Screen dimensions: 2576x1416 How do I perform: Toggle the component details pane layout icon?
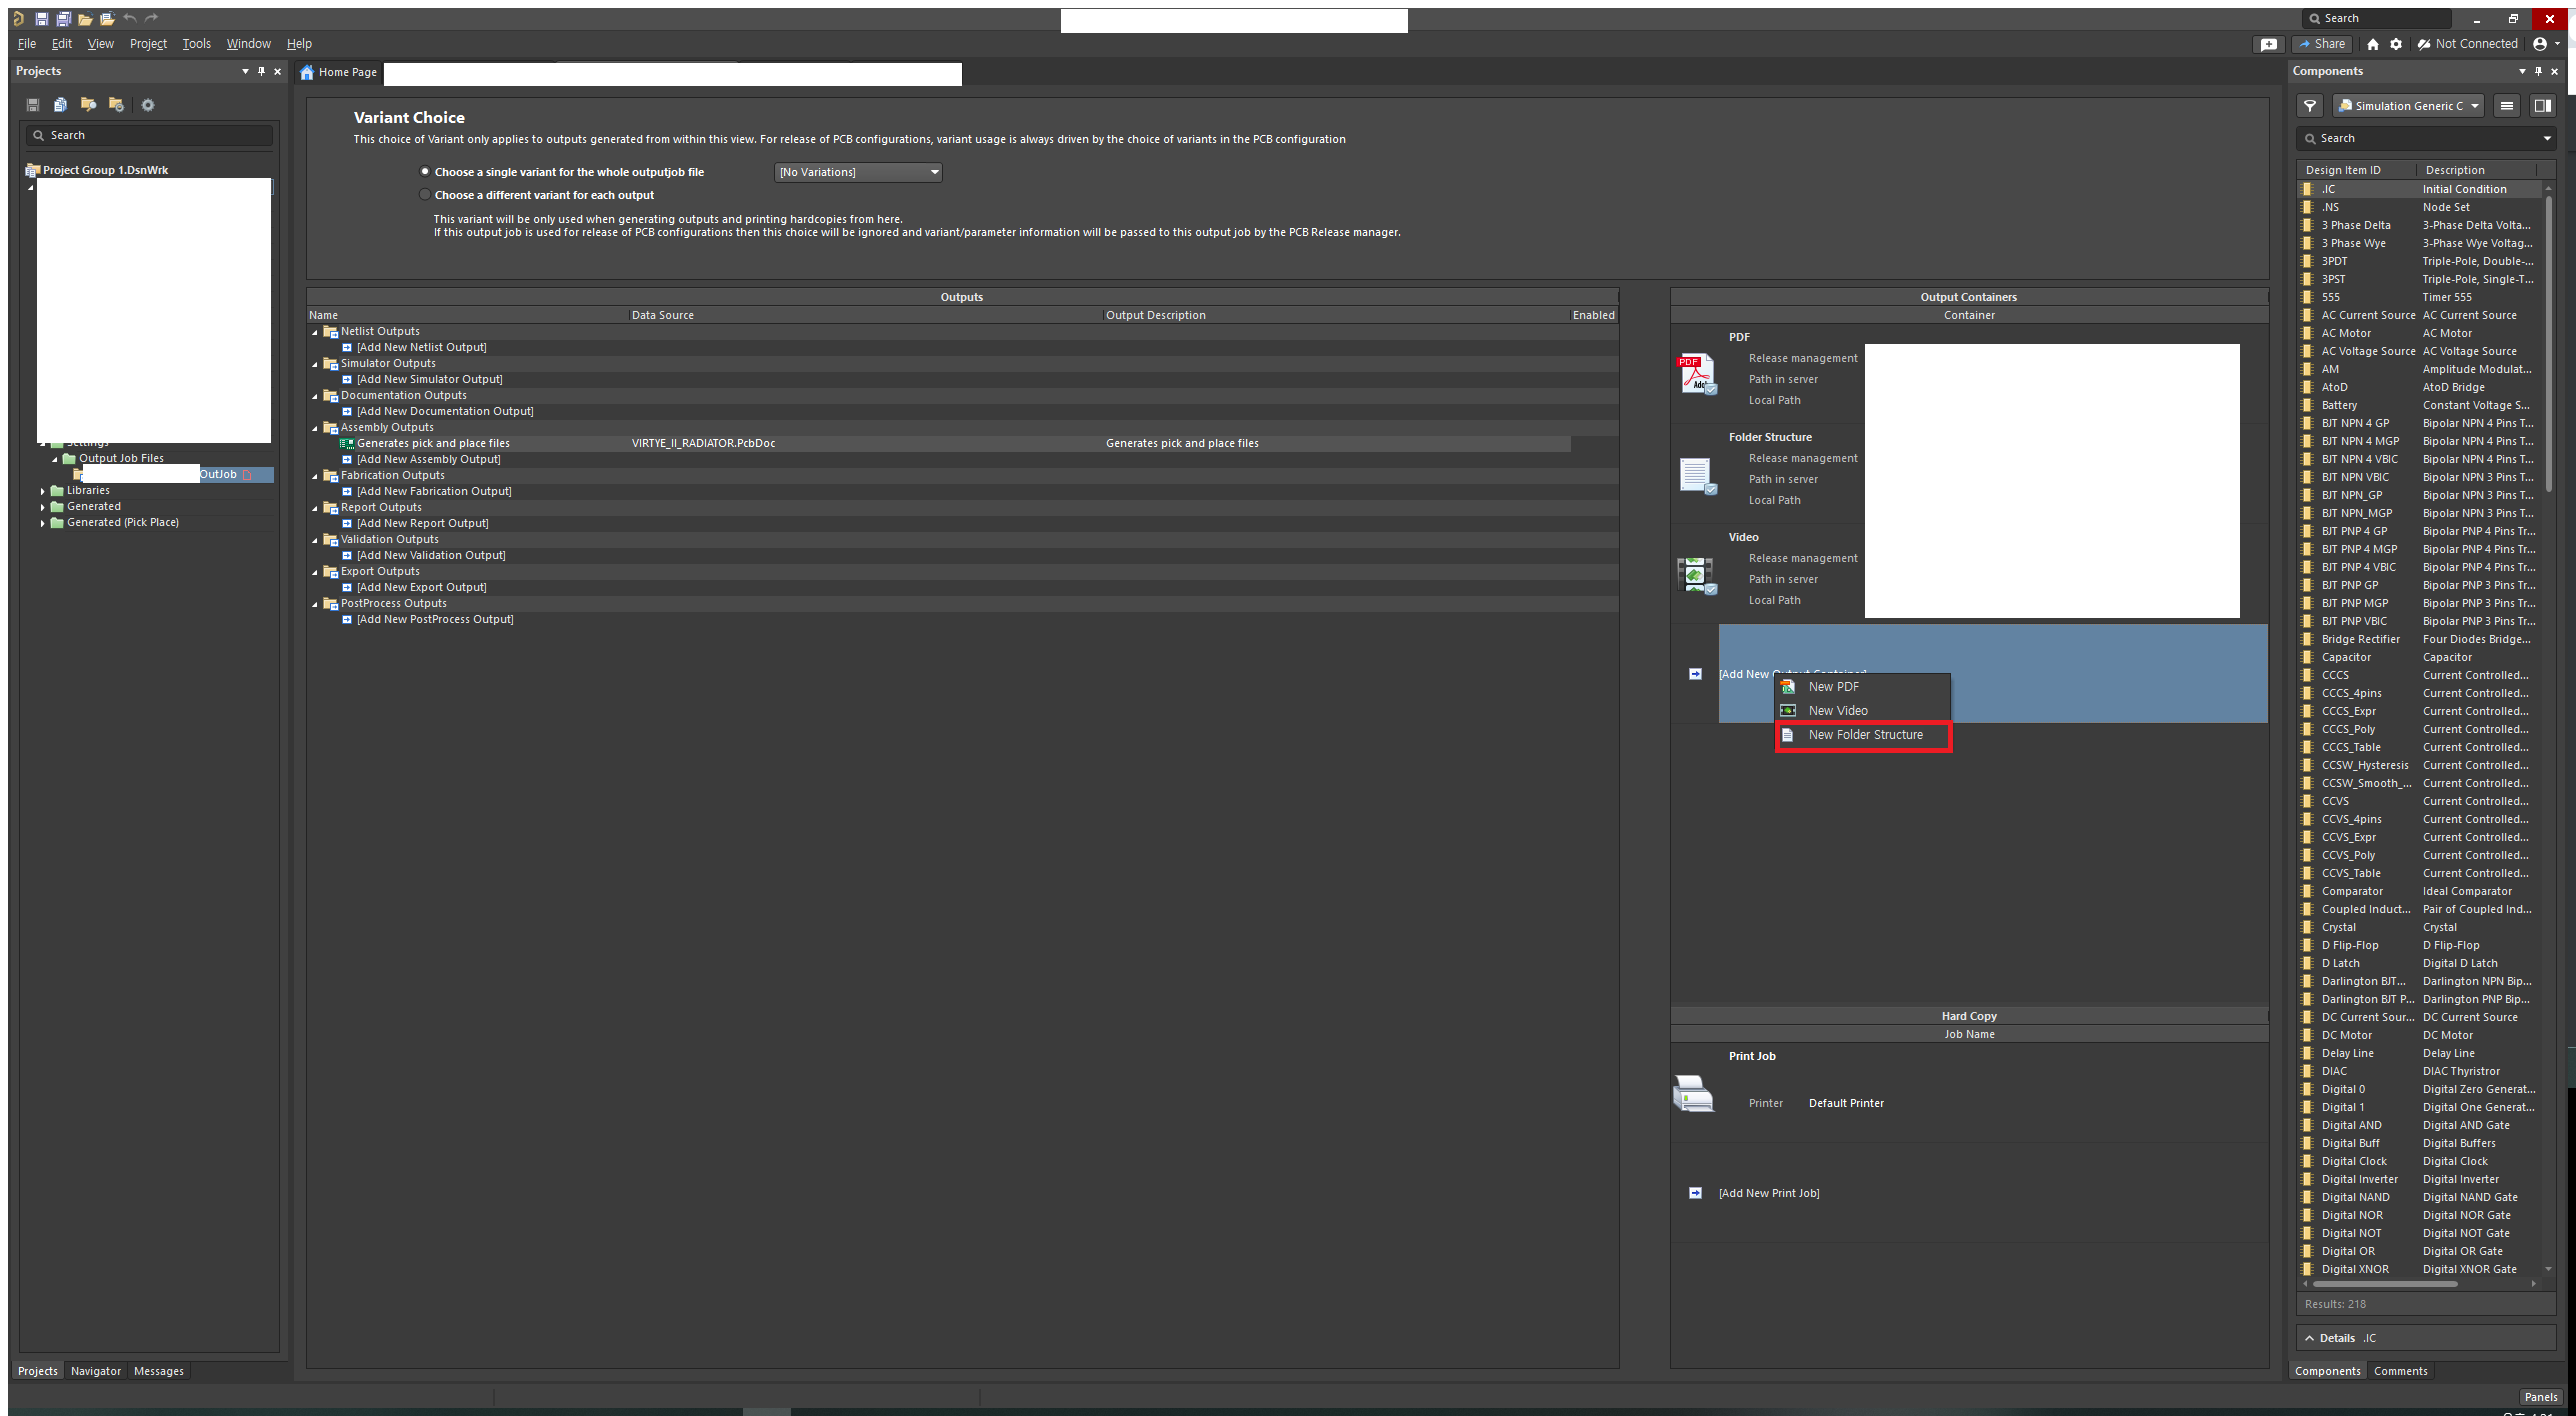[2542, 106]
